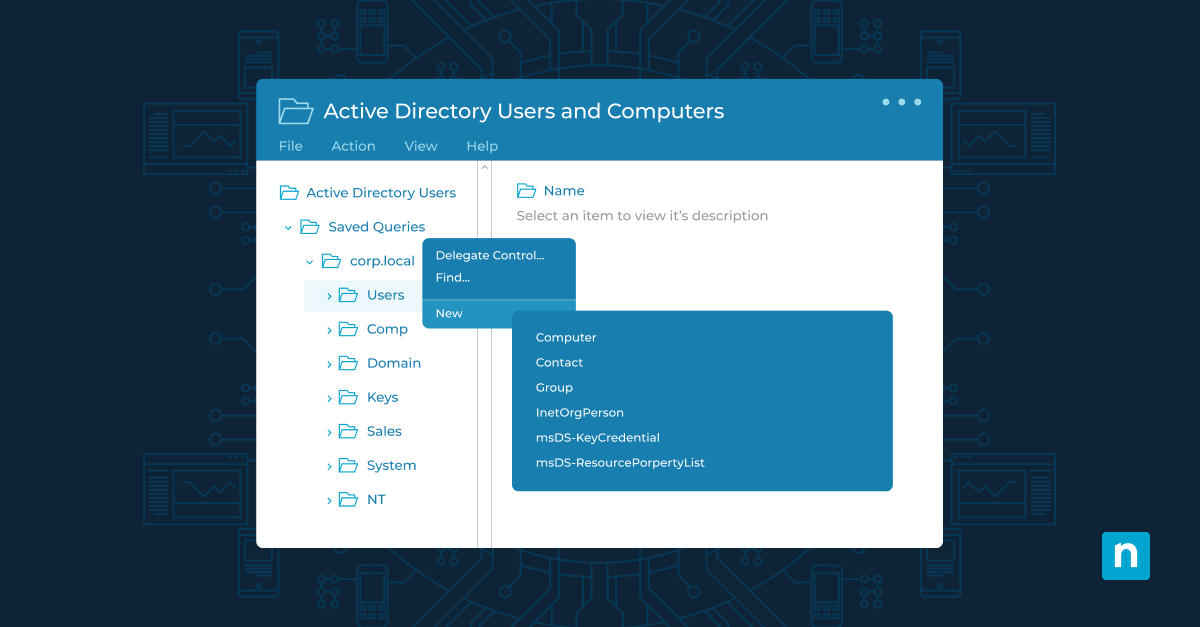
Task: Collapse the corp.local domain node
Action: (309, 262)
